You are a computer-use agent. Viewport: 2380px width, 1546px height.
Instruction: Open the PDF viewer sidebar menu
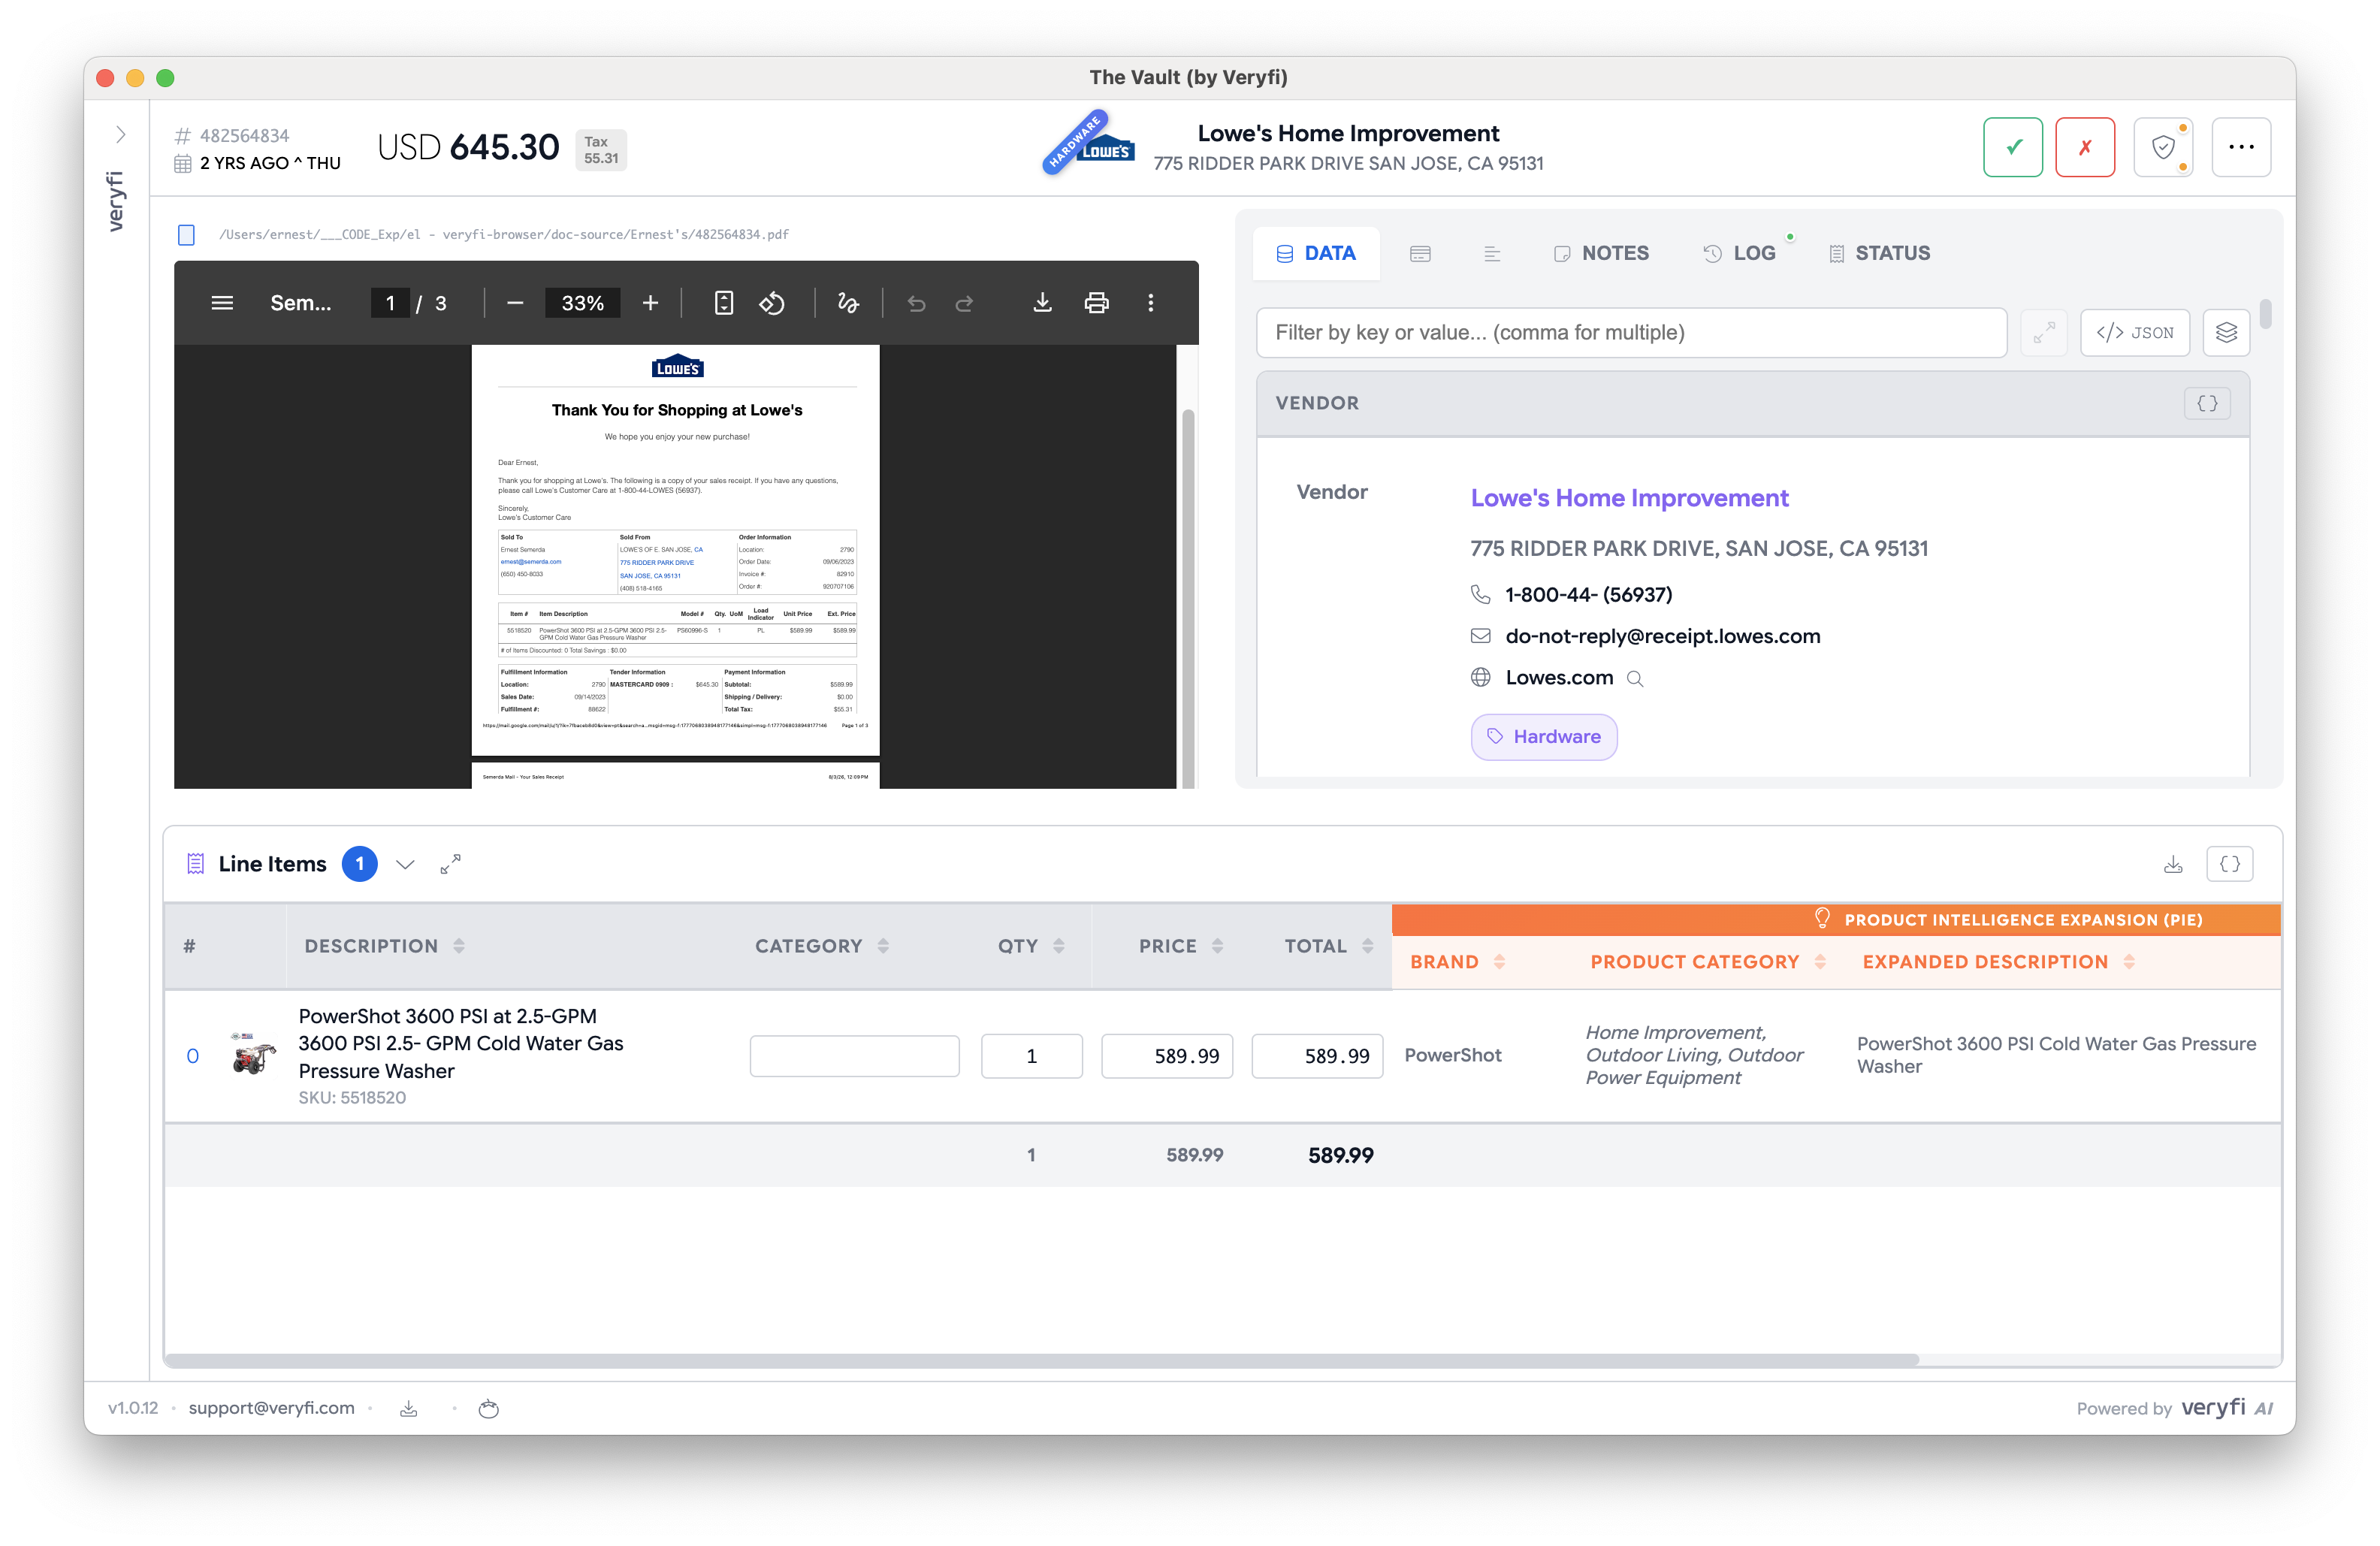pyautogui.click(x=222, y=303)
